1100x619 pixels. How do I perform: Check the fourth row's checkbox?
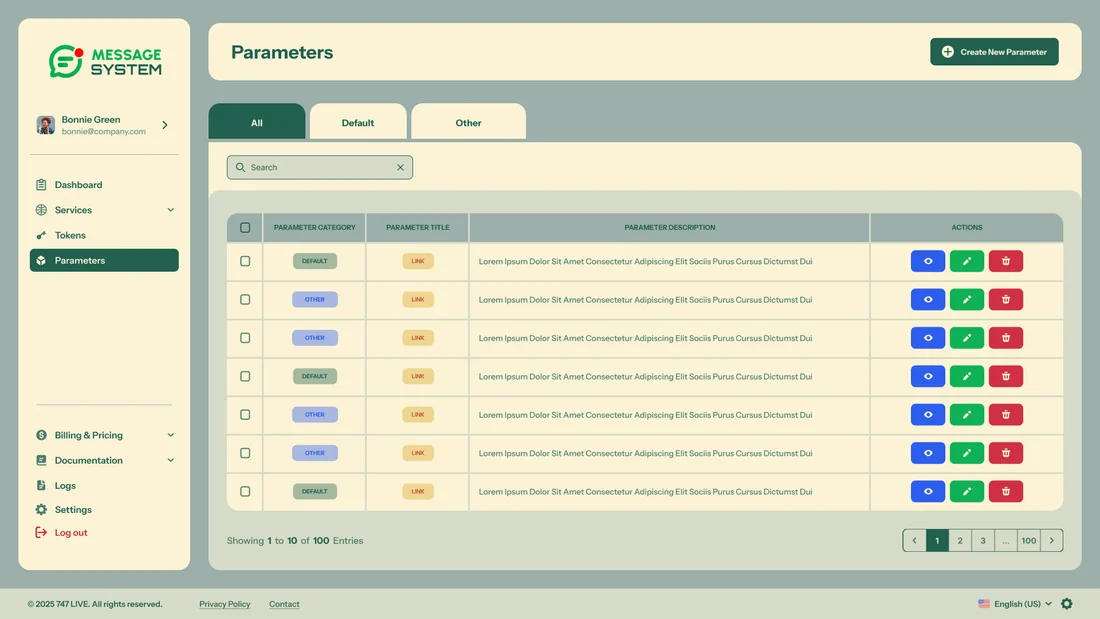(x=245, y=376)
